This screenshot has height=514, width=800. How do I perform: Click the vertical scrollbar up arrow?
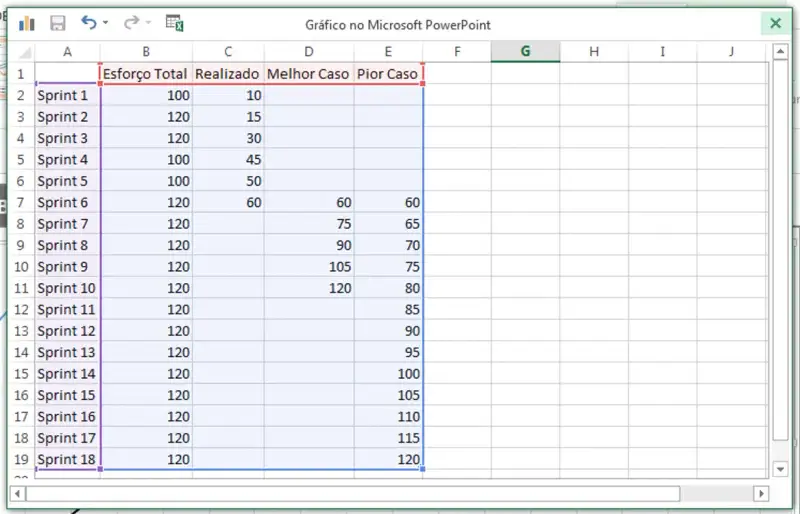pyautogui.click(x=780, y=52)
